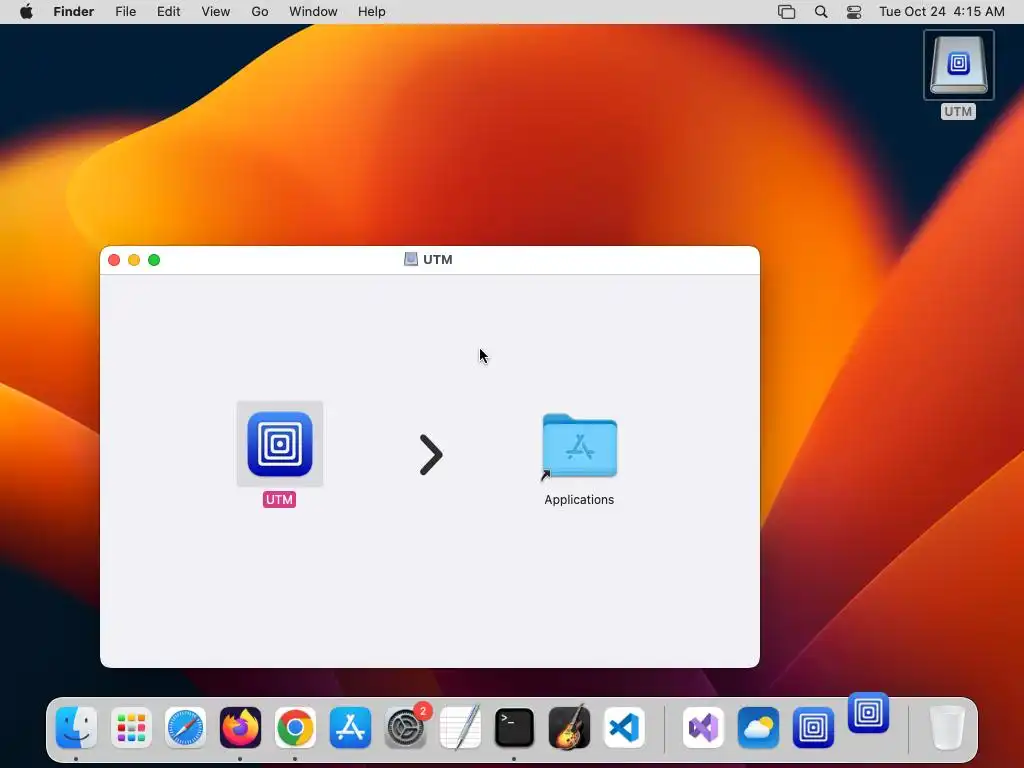
Task: Click the UTM disk image on the desktop
Action: coord(958,65)
